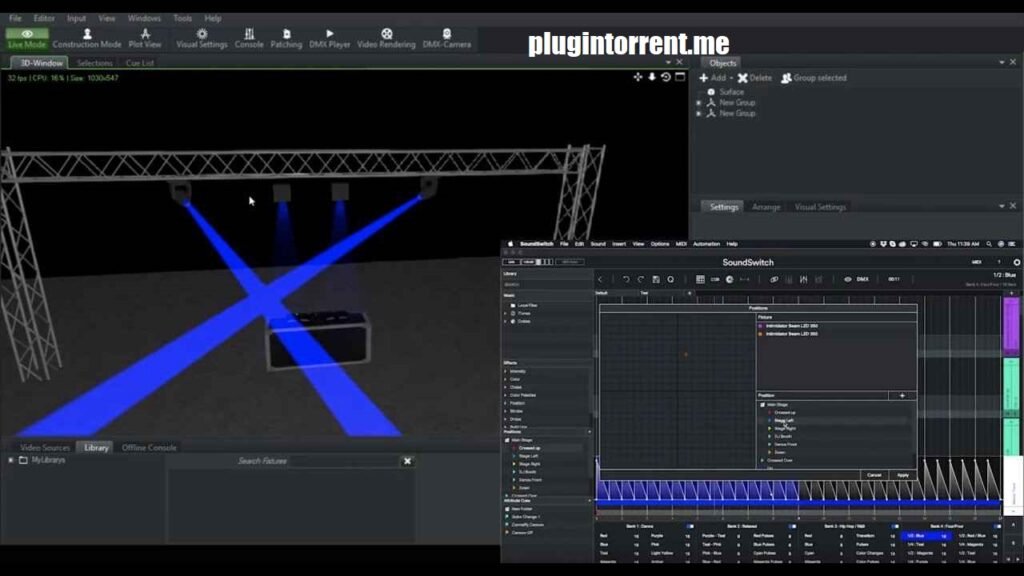Click the redo icon in SoundSwitch toolbar
The image size is (1024, 576).
pos(641,280)
